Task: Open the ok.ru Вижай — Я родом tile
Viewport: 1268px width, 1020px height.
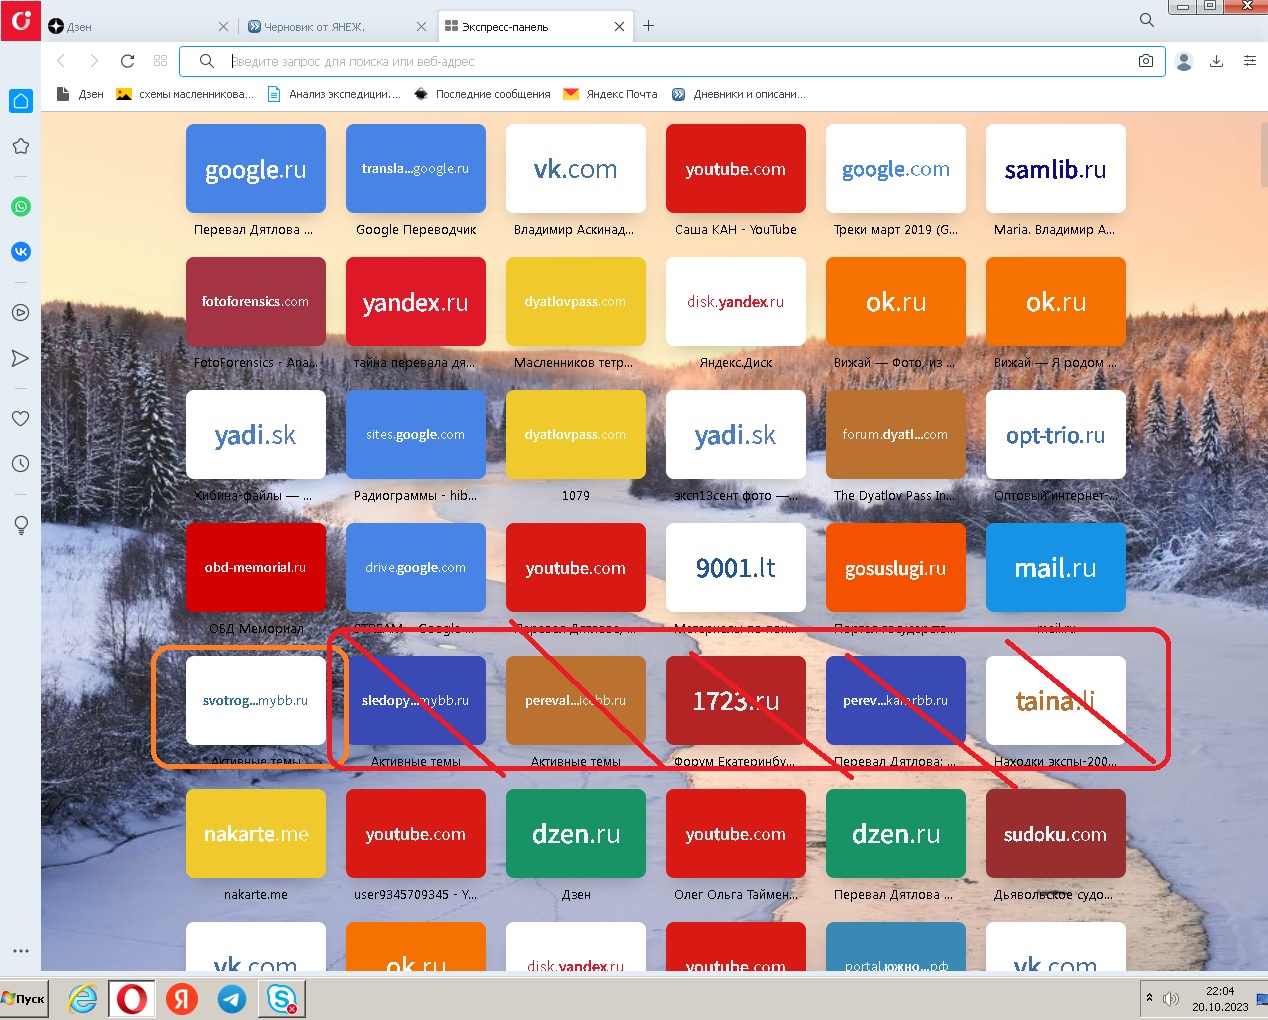Action: (x=1056, y=301)
